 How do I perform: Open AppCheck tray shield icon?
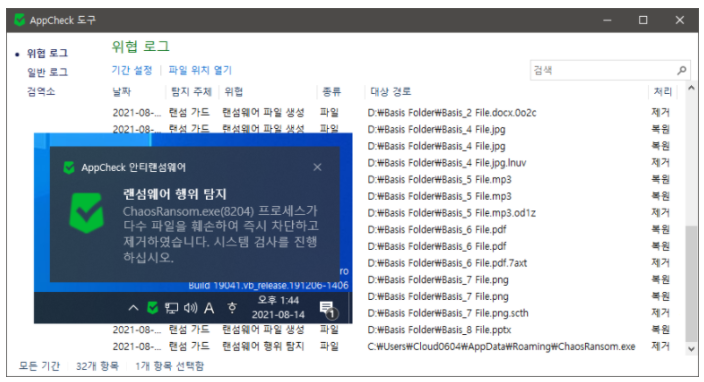(x=153, y=307)
